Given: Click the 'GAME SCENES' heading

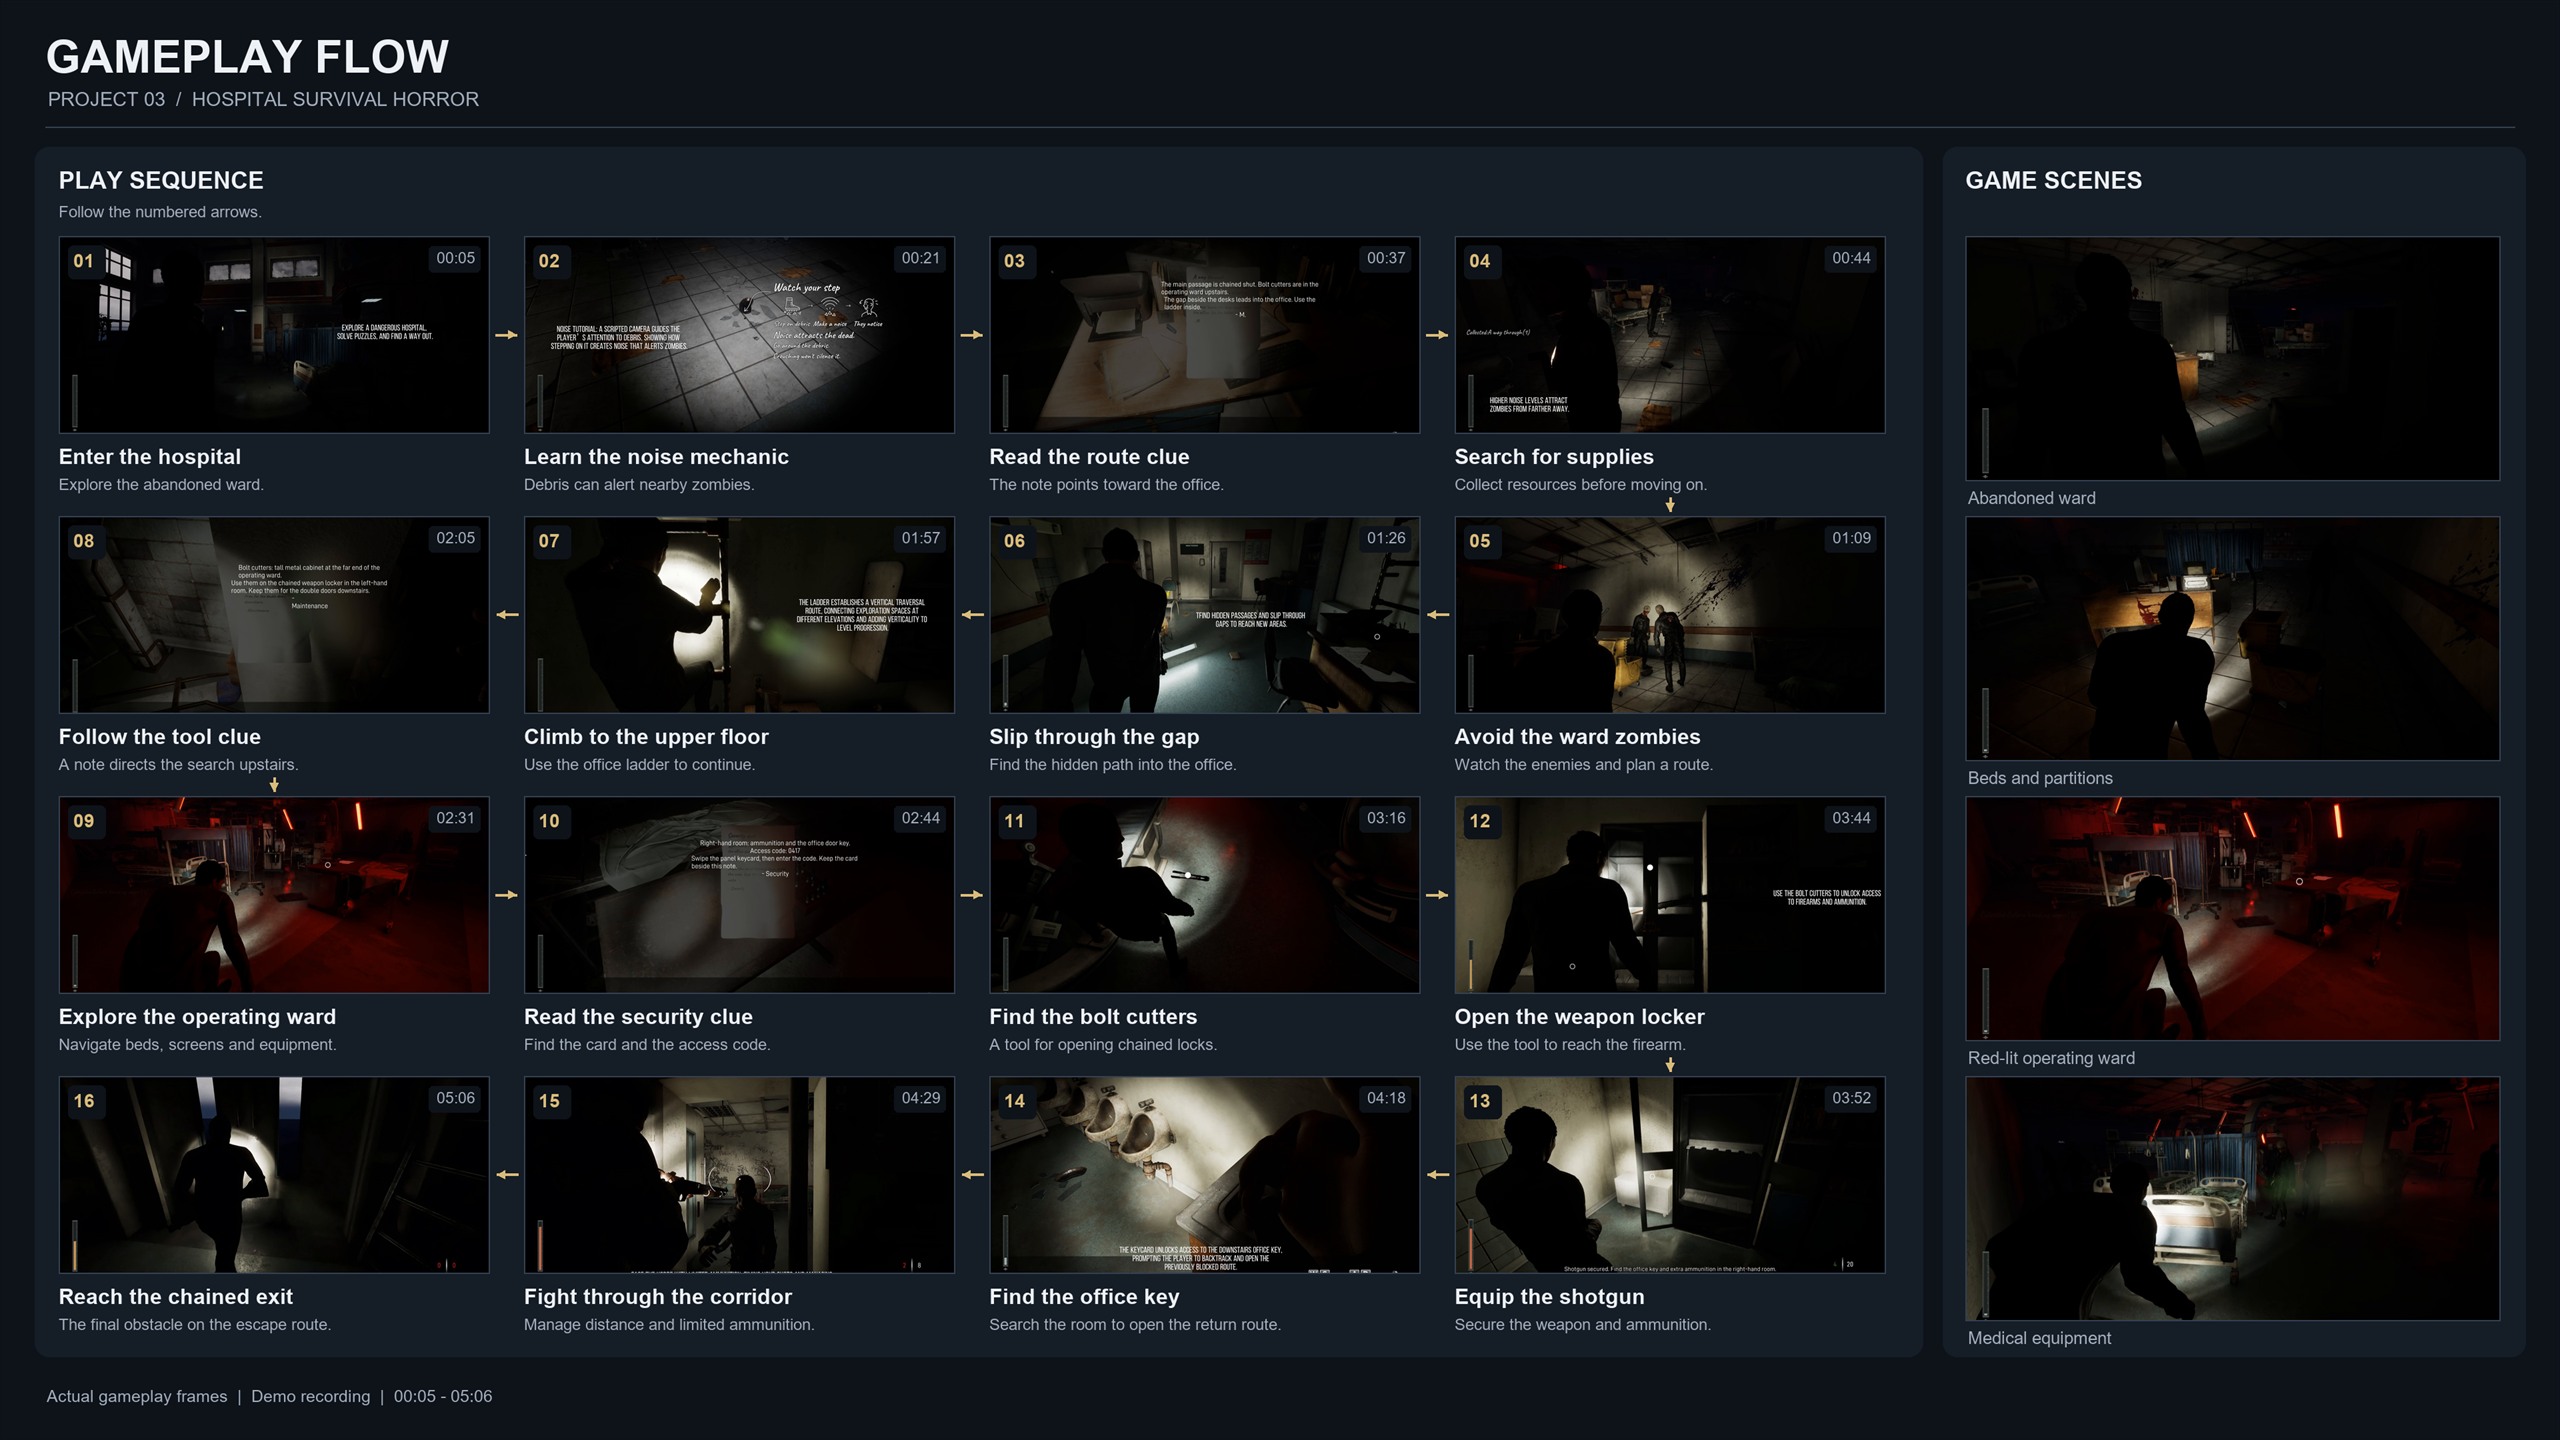Looking at the screenshot, I should tap(2053, 180).
